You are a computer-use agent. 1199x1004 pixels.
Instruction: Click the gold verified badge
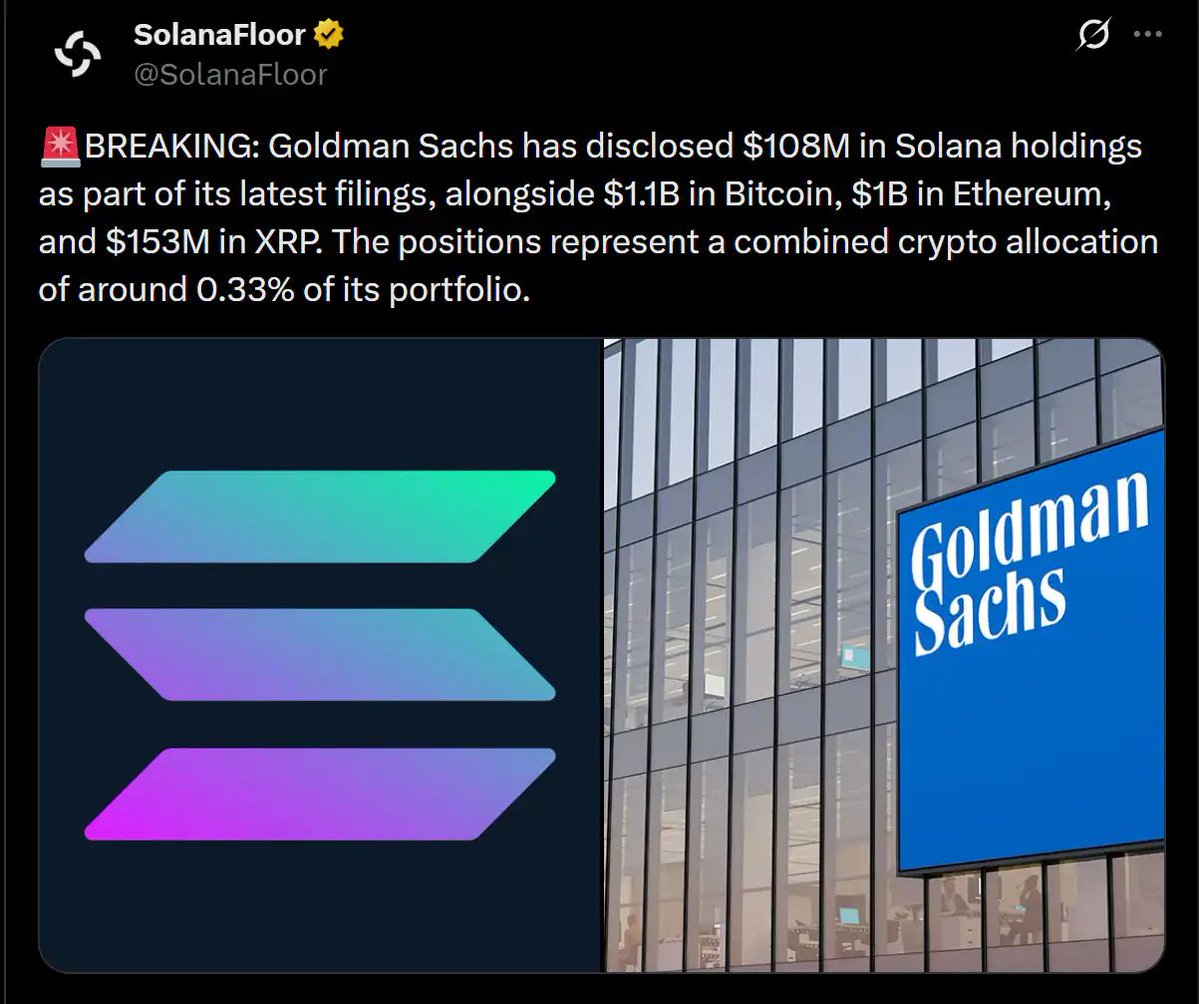tap(329, 36)
